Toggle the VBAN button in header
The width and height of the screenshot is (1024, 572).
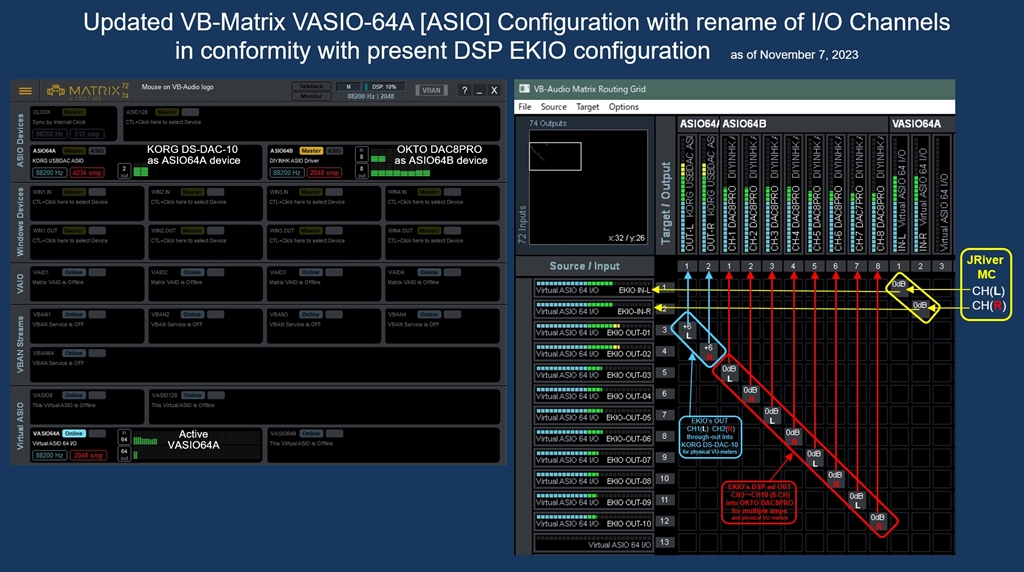[431, 91]
